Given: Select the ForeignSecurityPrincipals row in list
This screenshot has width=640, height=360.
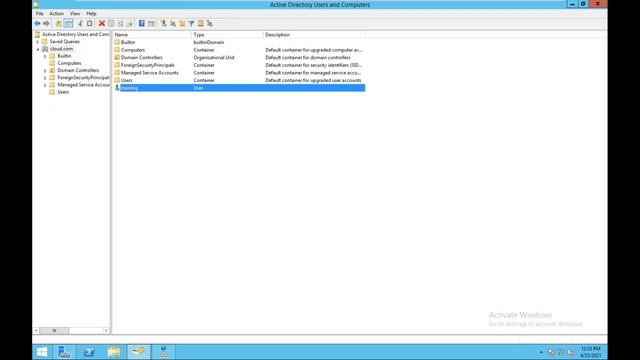Looking at the screenshot, I should [x=239, y=65].
